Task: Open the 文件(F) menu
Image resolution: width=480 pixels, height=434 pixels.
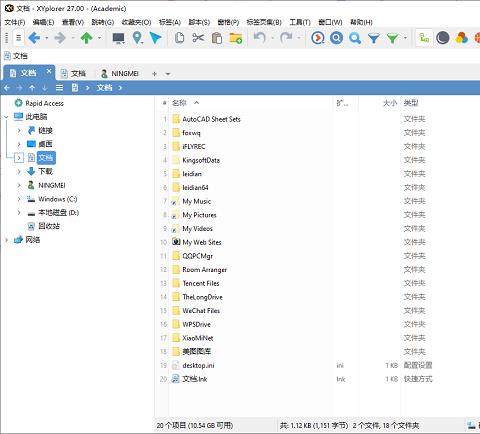Action: pyautogui.click(x=15, y=22)
